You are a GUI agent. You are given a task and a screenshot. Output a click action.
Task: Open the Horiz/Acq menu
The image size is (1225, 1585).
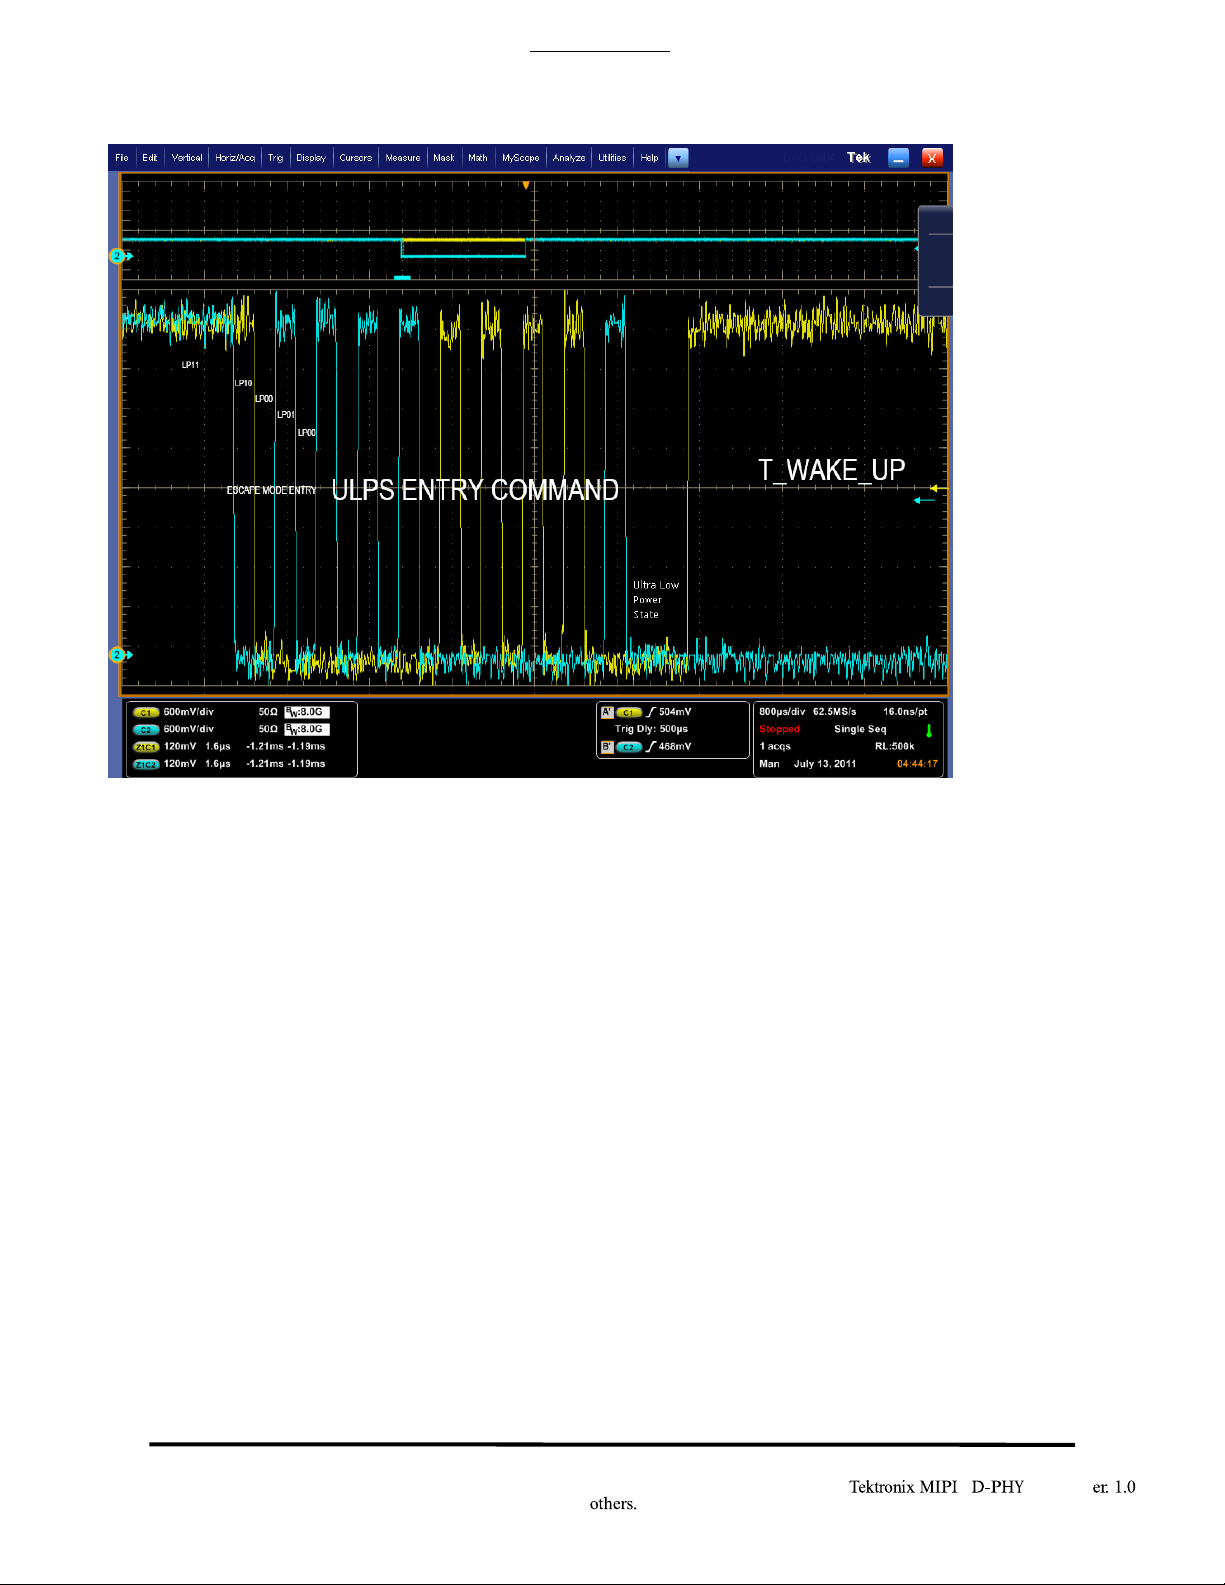[x=235, y=158]
